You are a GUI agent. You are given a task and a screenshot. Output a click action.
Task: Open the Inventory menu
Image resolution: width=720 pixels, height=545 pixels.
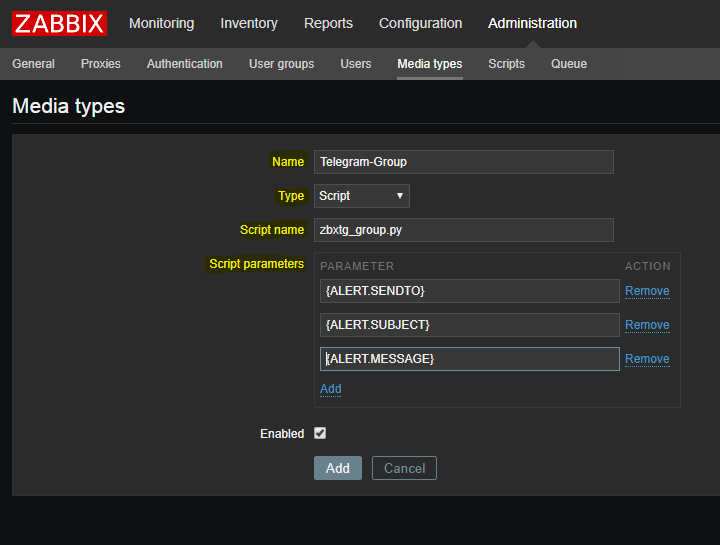click(x=249, y=23)
